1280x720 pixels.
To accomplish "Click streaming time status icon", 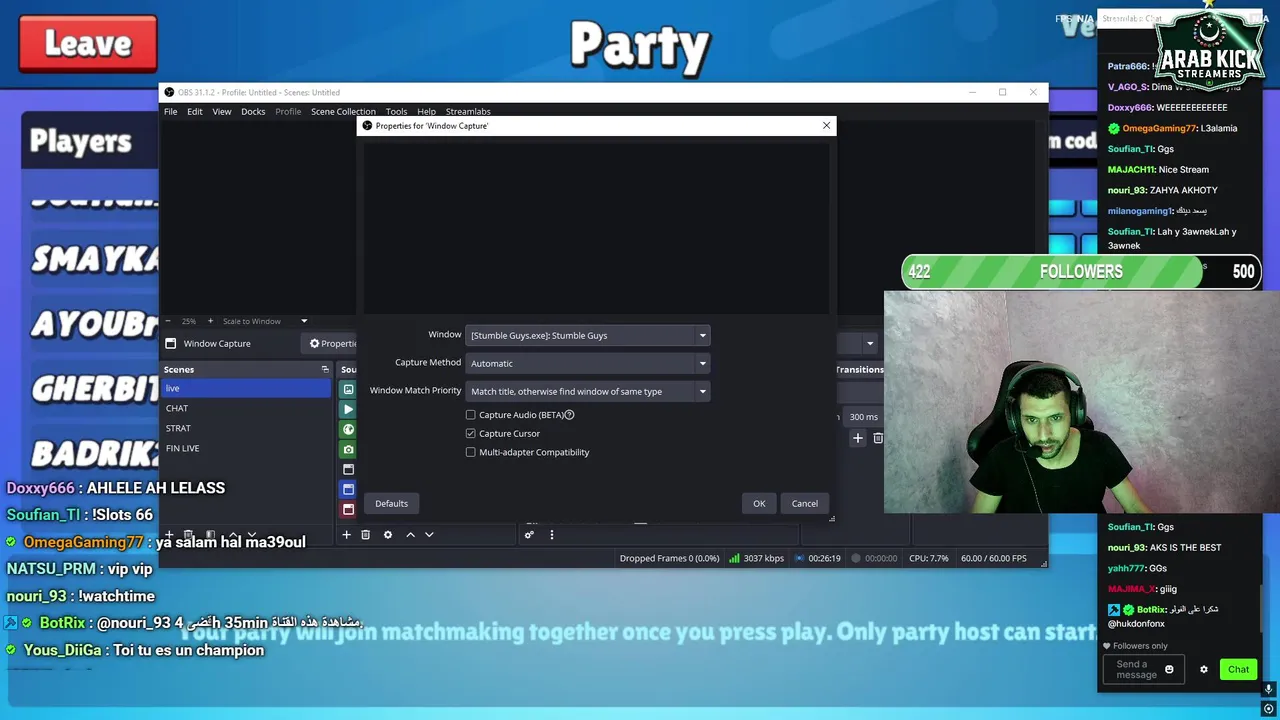I will (800, 558).
